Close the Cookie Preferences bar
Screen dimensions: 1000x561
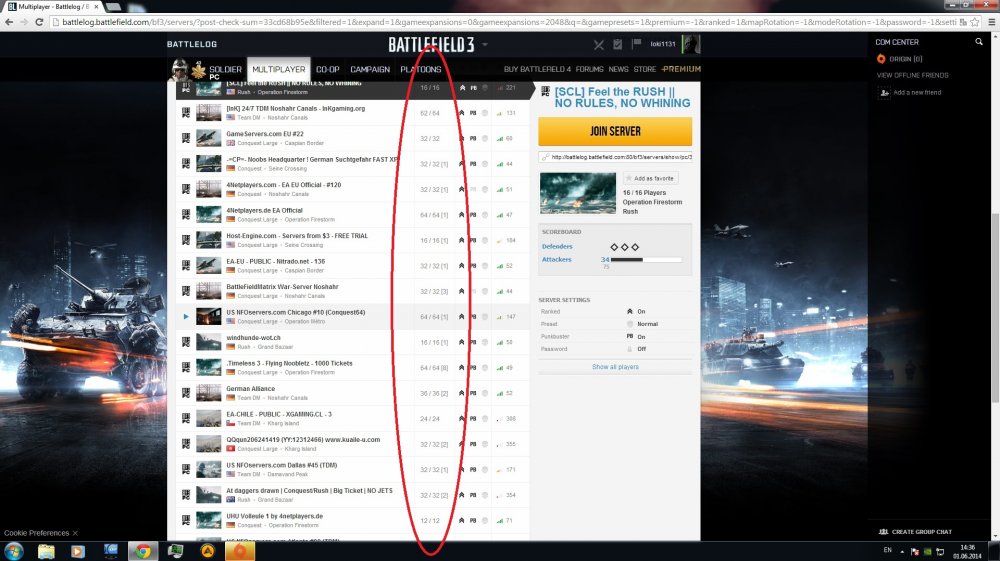pyautogui.click(x=75, y=533)
